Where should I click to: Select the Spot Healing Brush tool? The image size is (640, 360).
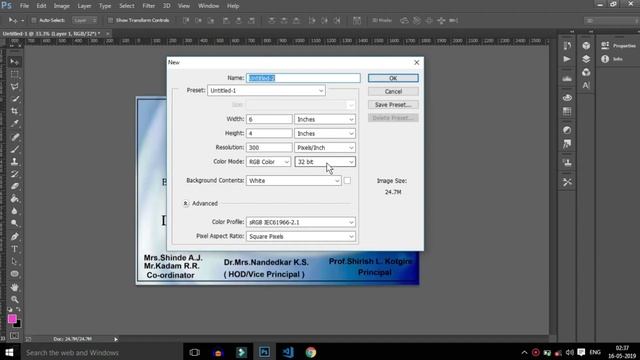tap(14, 137)
